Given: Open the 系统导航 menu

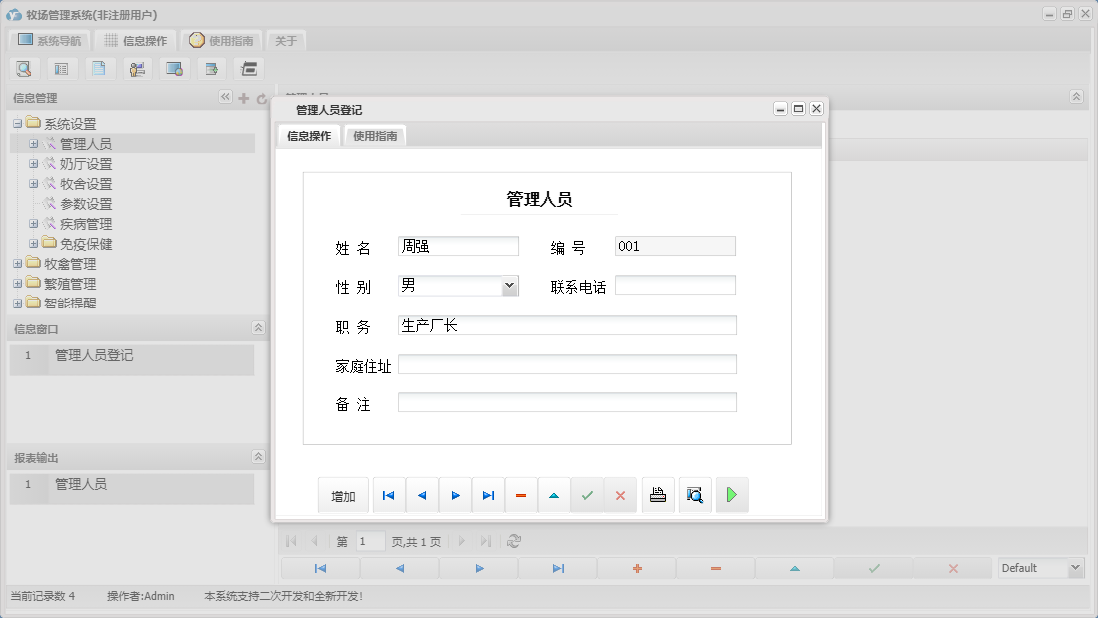Looking at the screenshot, I should pos(48,40).
